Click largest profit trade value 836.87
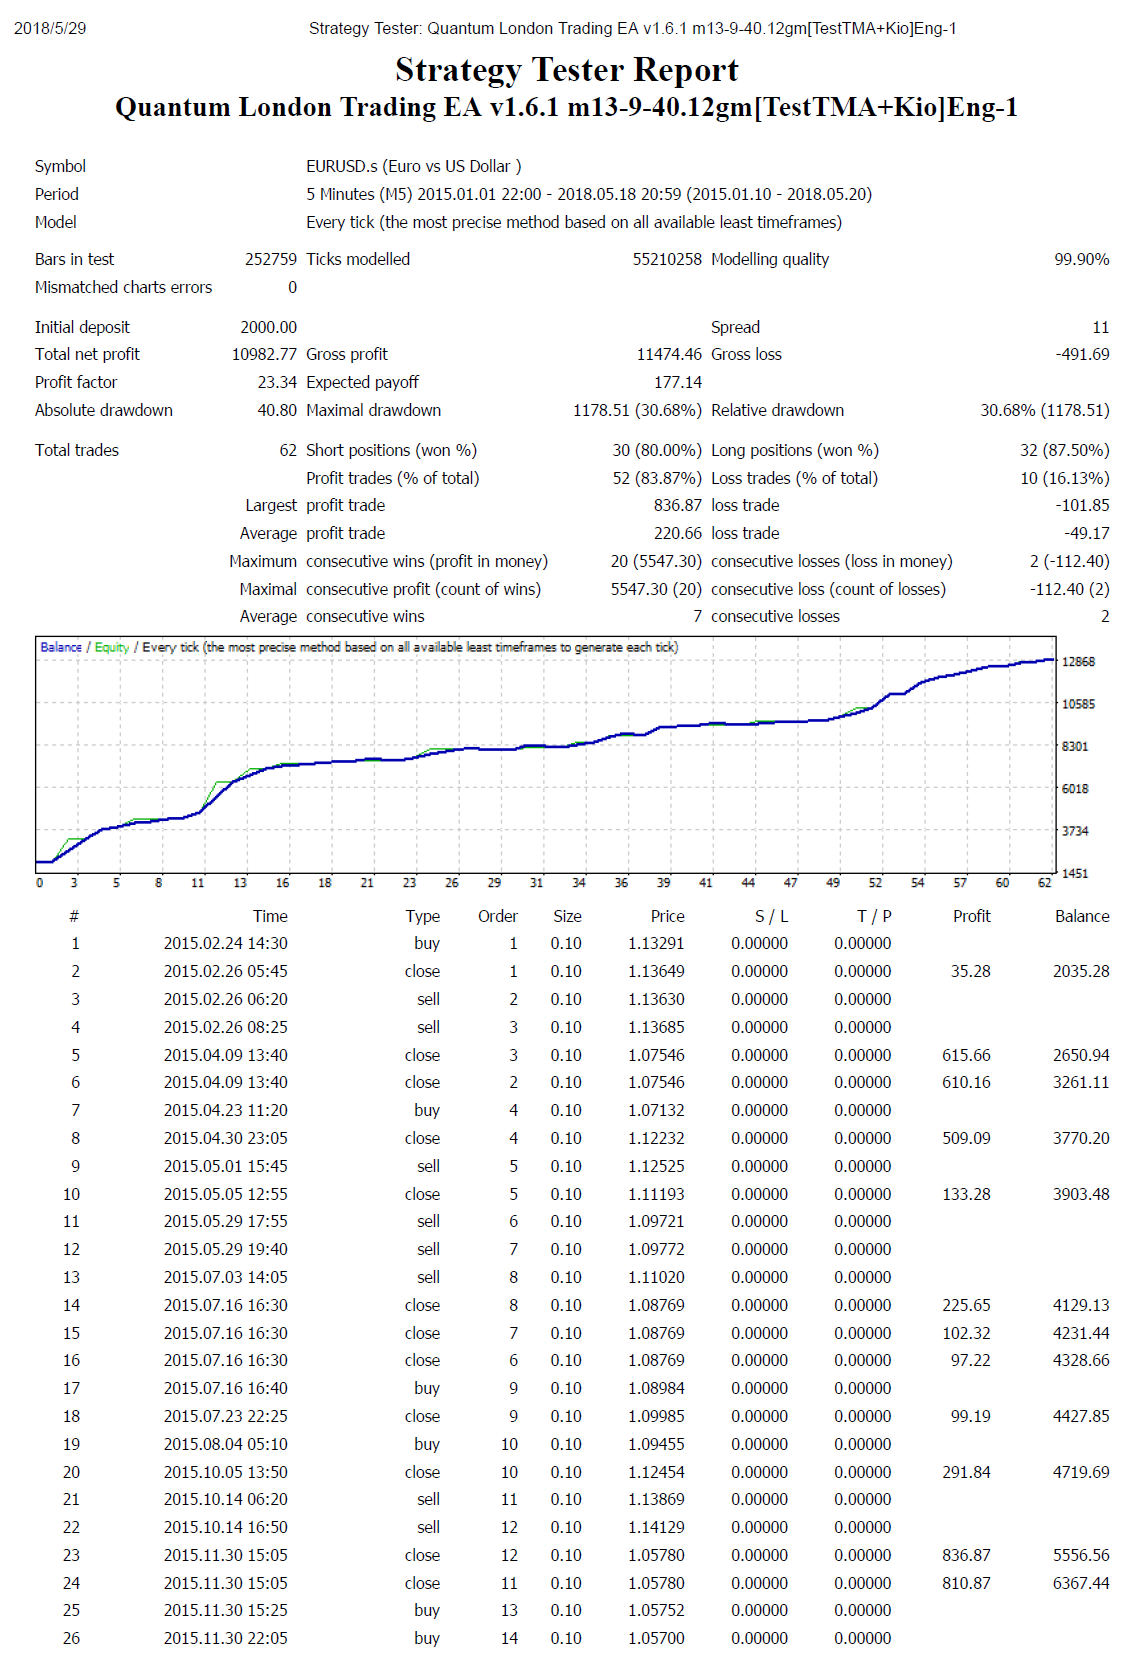Viewport: 1132px width, 1657px height. pos(678,505)
